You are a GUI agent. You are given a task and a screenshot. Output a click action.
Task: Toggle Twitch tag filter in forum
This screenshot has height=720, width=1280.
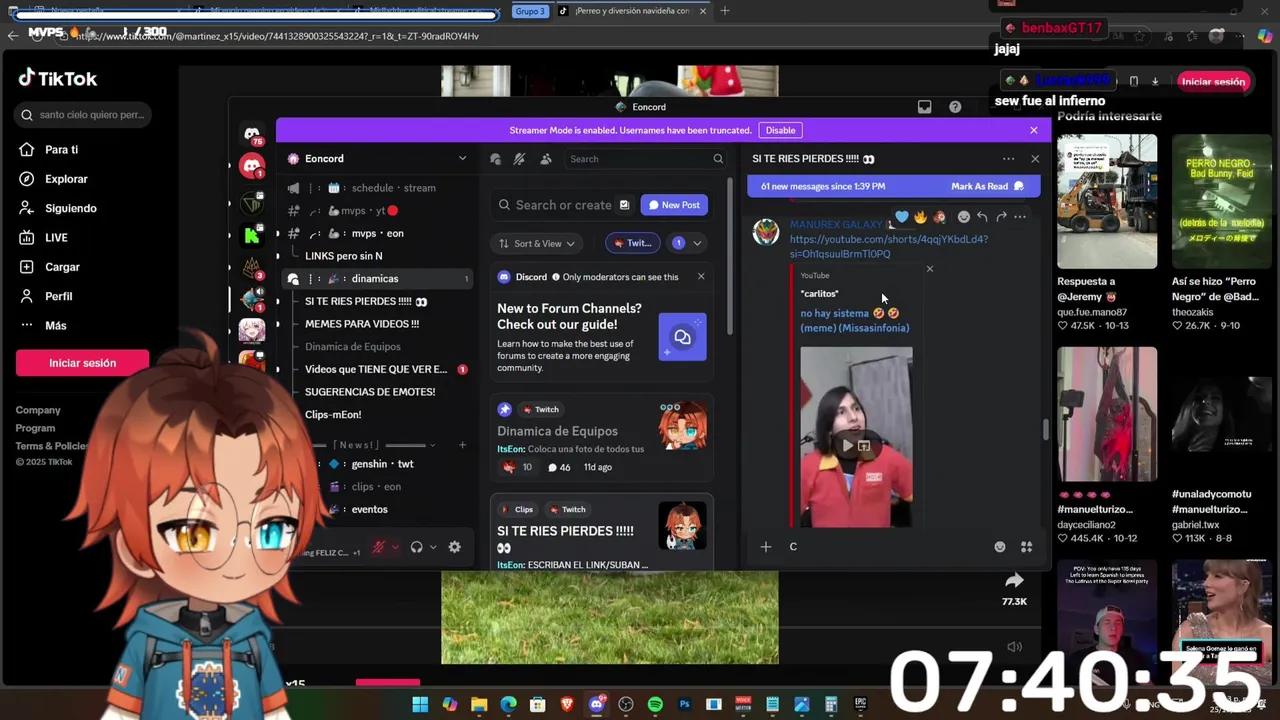[x=632, y=243]
